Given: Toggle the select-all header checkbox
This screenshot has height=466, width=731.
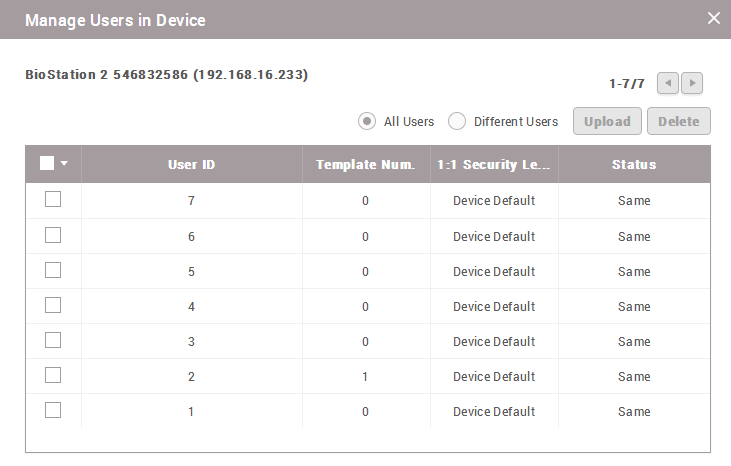Looking at the screenshot, I should point(47,164).
